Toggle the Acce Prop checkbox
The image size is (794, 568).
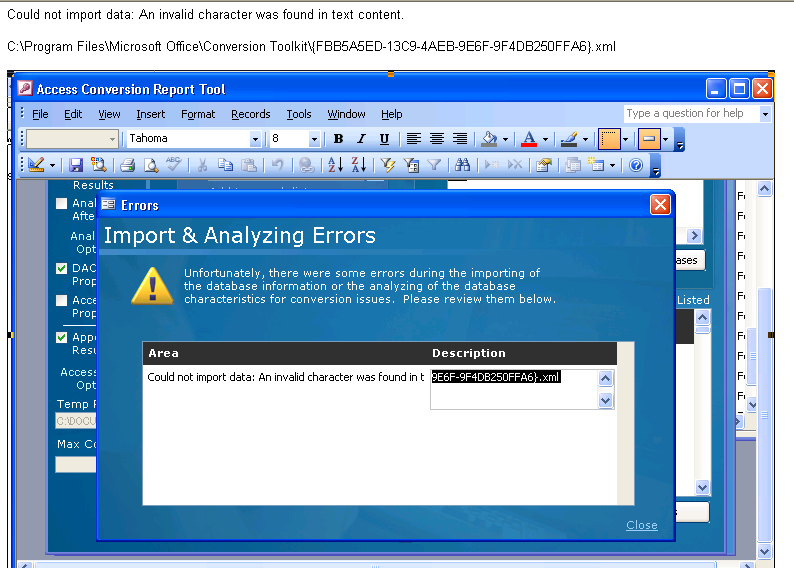click(61, 301)
